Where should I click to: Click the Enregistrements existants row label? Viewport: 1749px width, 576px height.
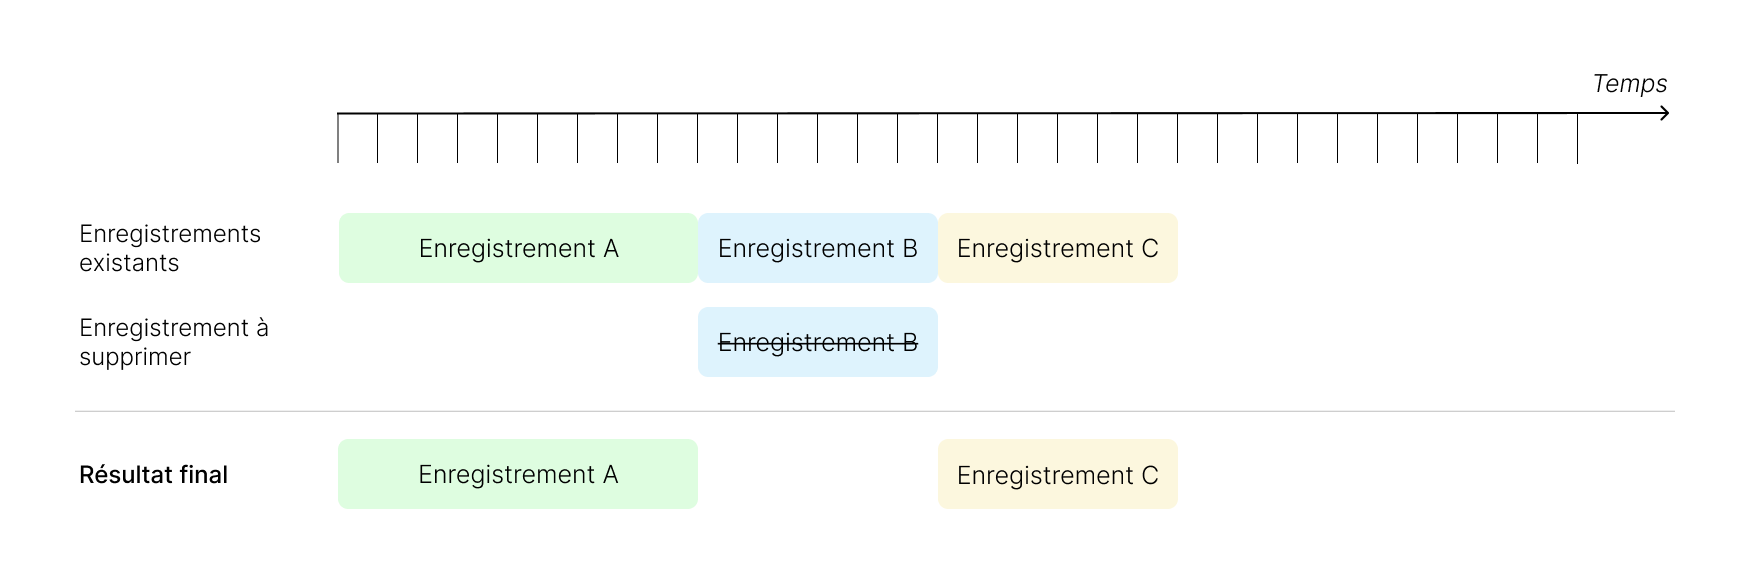169,248
